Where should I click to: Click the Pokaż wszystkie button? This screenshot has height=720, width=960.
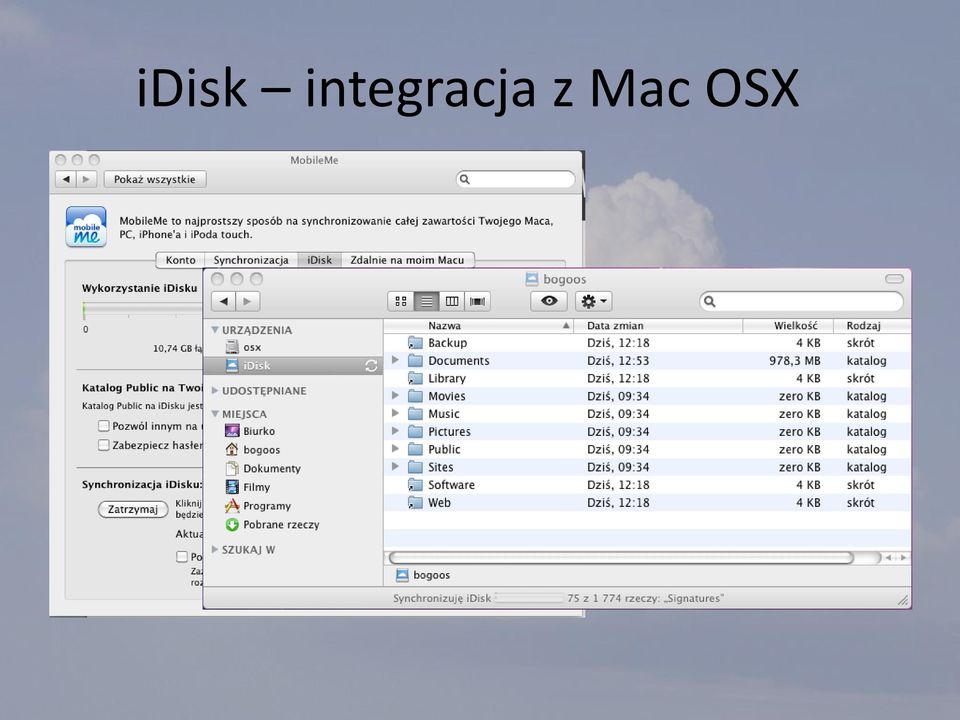pos(155,179)
